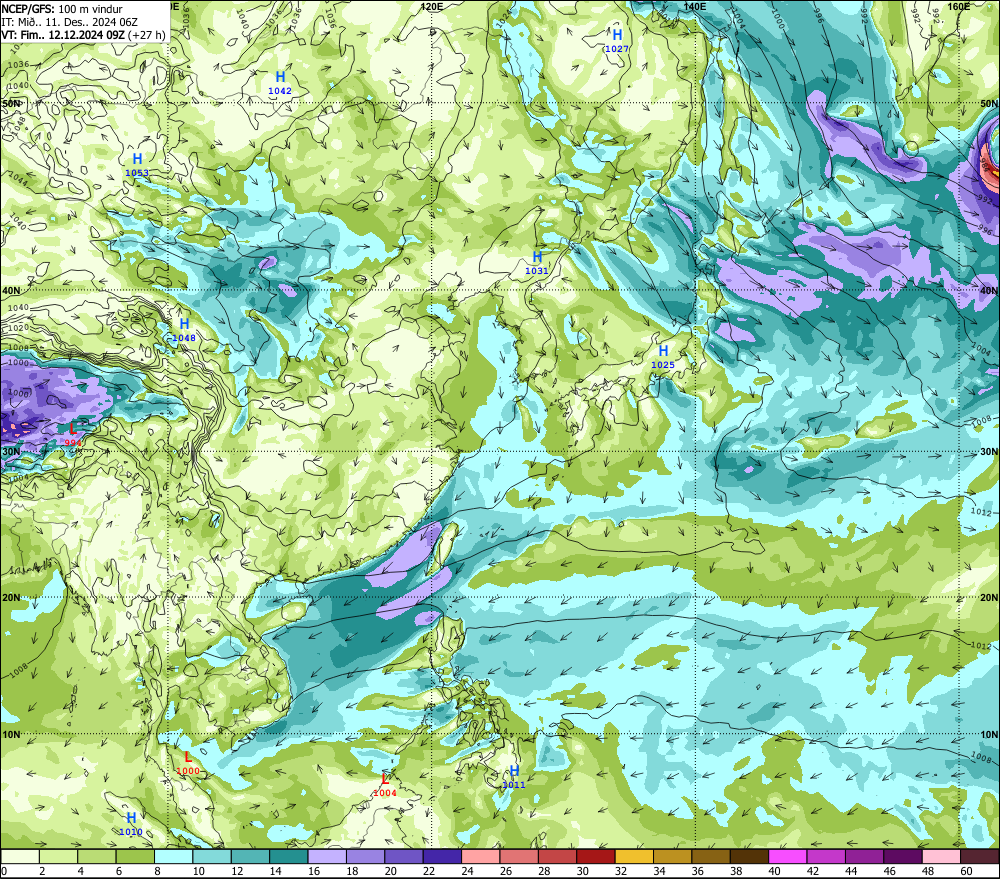Click the 30N label on the right edge

coord(989,452)
